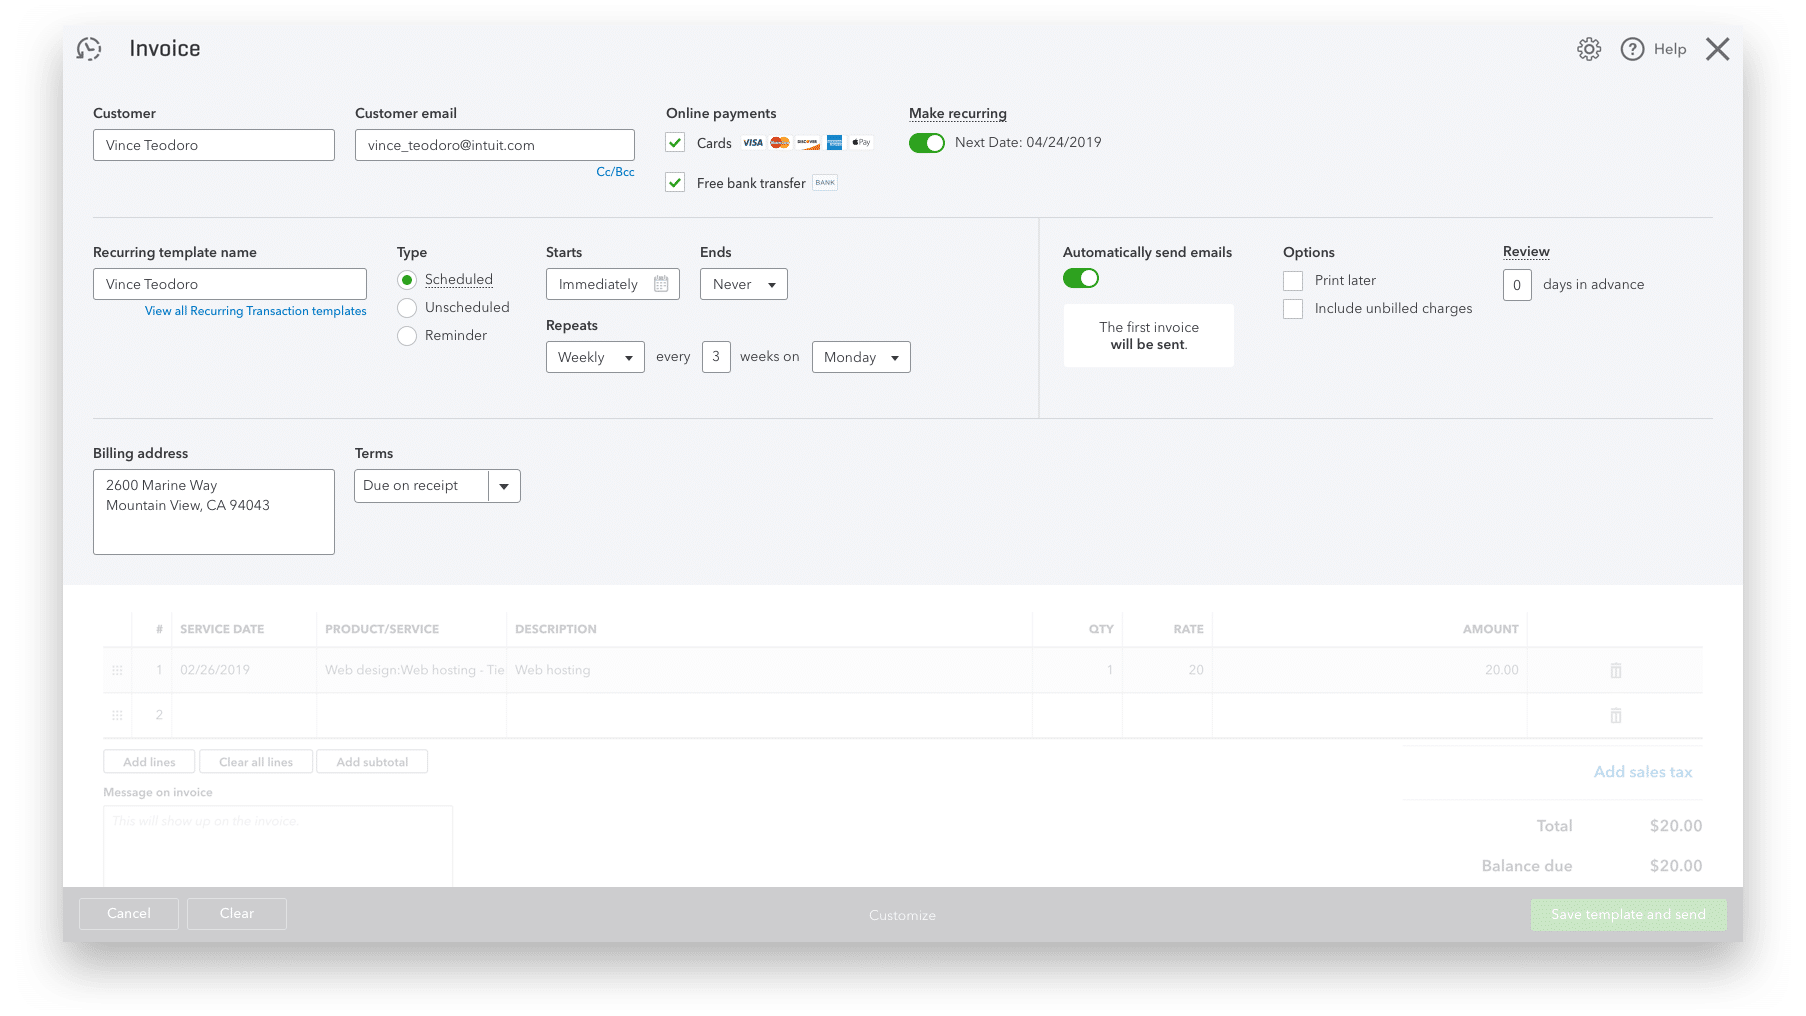Grab the drag handle for row 2
The height and width of the screenshot is (1016, 1806).
(x=117, y=715)
